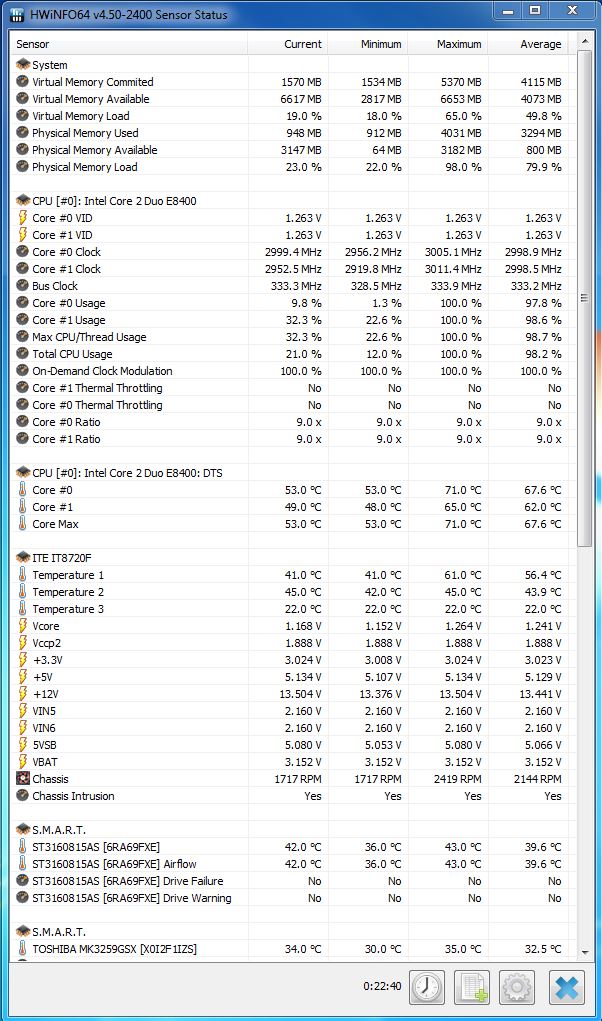Viewport: 602px width, 1021px height.
Task: Click the Core Max thermometer icon
Action: click(x=23, y=524)
